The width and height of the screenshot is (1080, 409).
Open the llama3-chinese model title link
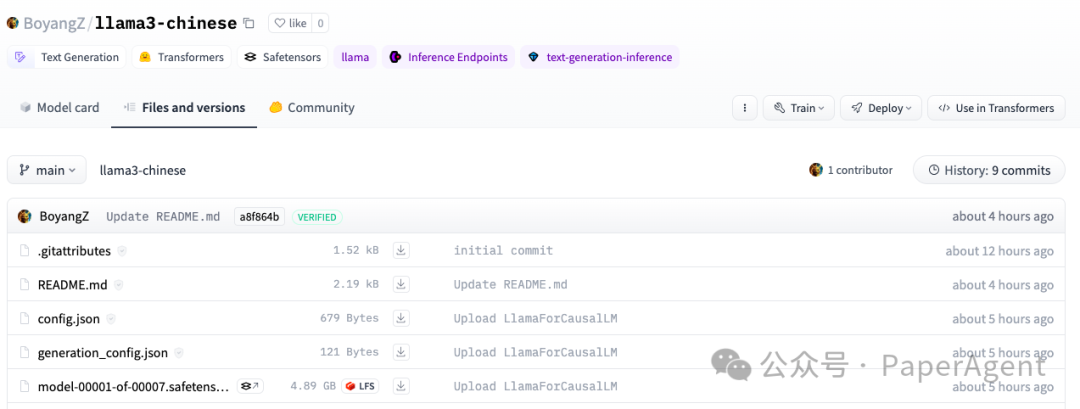click(x=166, y=23)
